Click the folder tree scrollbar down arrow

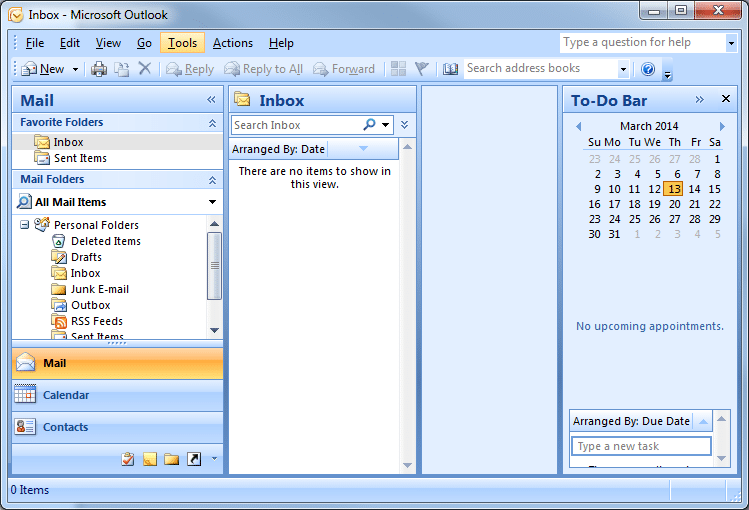(x=214, y=330)
